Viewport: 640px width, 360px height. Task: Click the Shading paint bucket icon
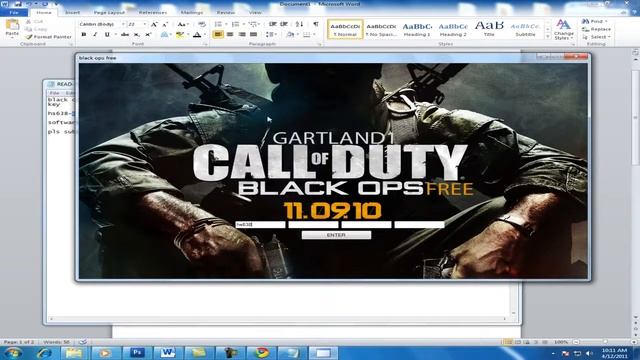coord(290,35)
